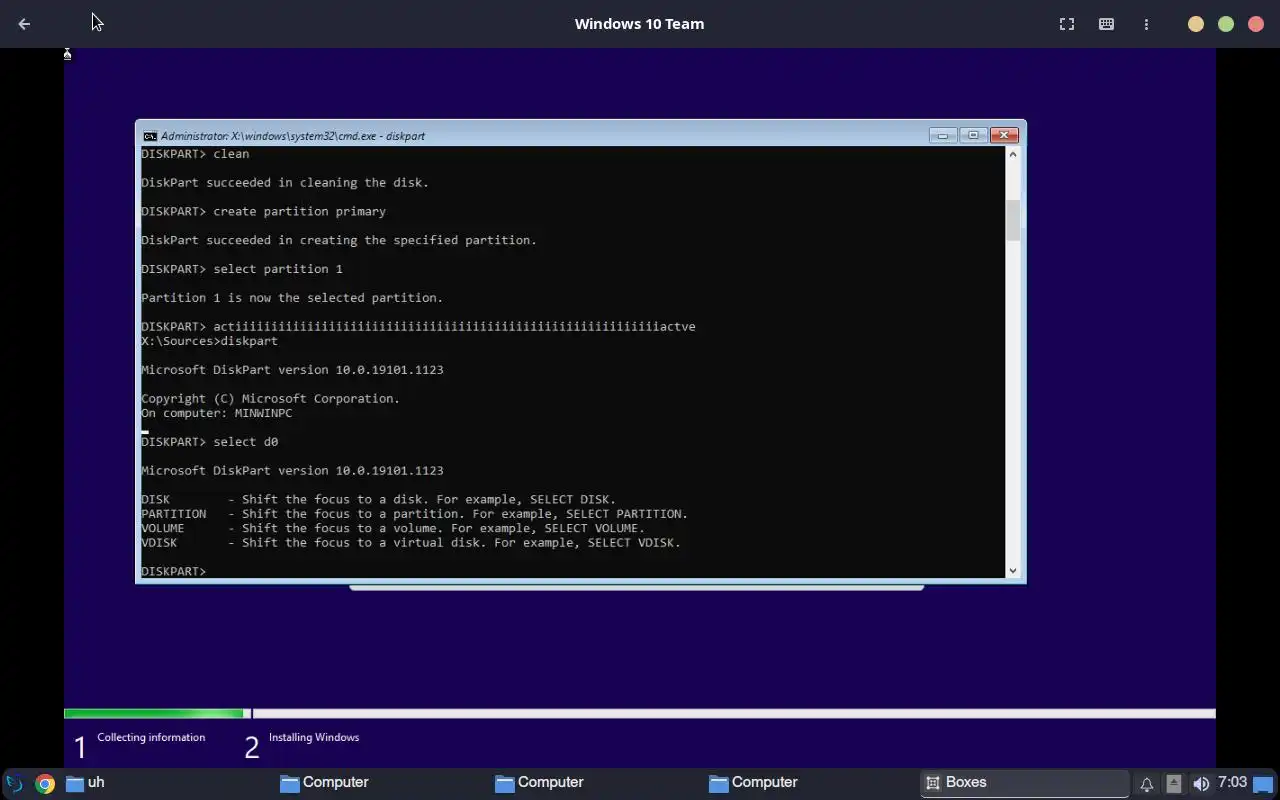Open the keyboard shortcuts icon in header
Viewport: 1280px width, 800px height.
[x=1106, y=24]
